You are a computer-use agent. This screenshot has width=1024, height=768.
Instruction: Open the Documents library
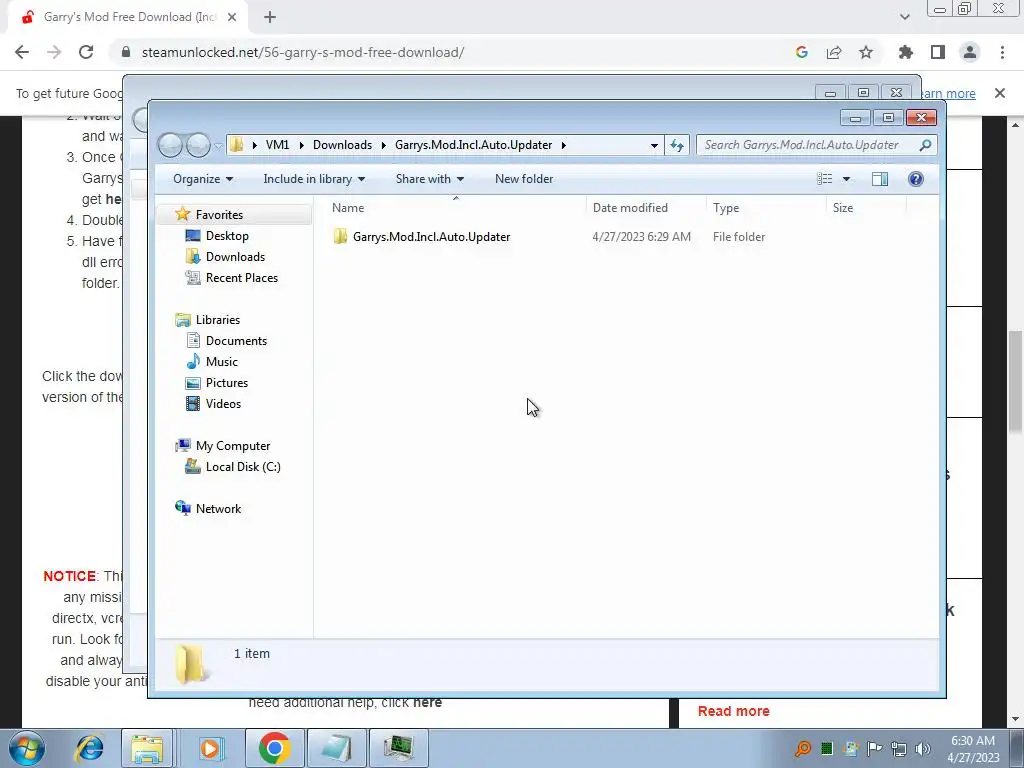click(x=236, y=340)
